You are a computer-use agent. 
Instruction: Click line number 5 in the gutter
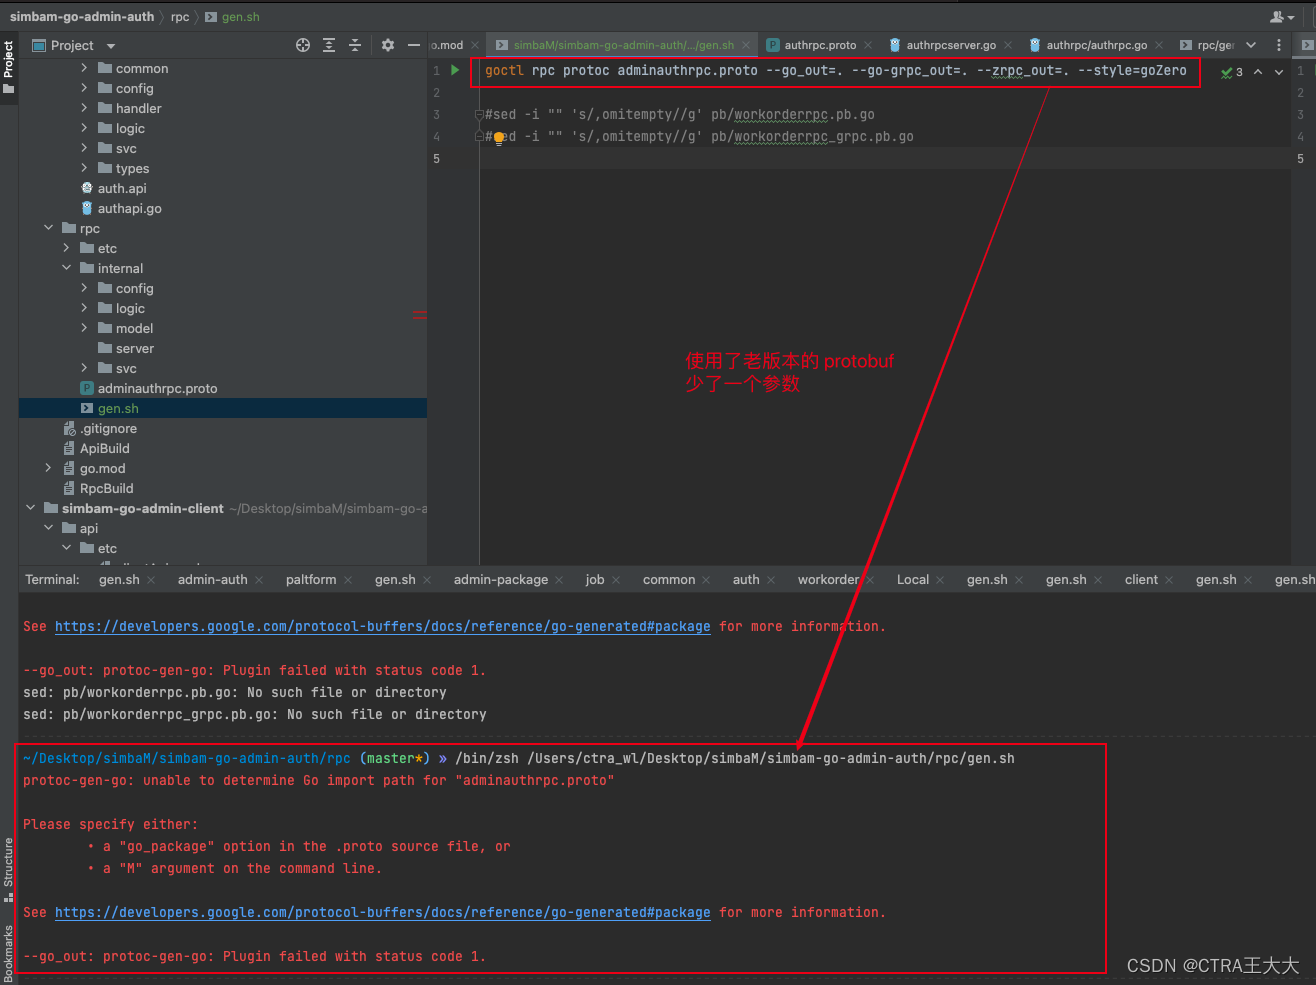pyautogui.click(x=436, y=158)
